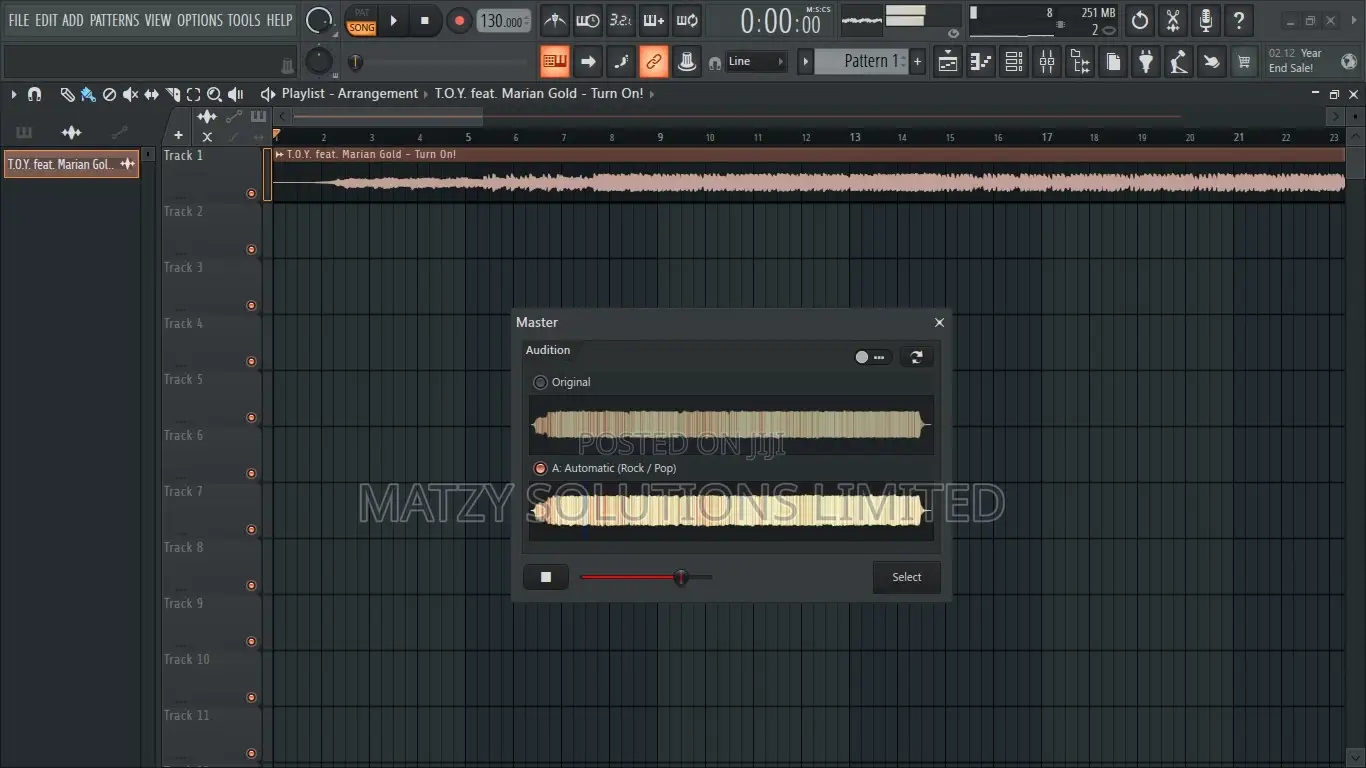Toggle auto-scrolling arrow button
Image resolution: width=1366 pixels, height=768 pixels.
(588, 62)
